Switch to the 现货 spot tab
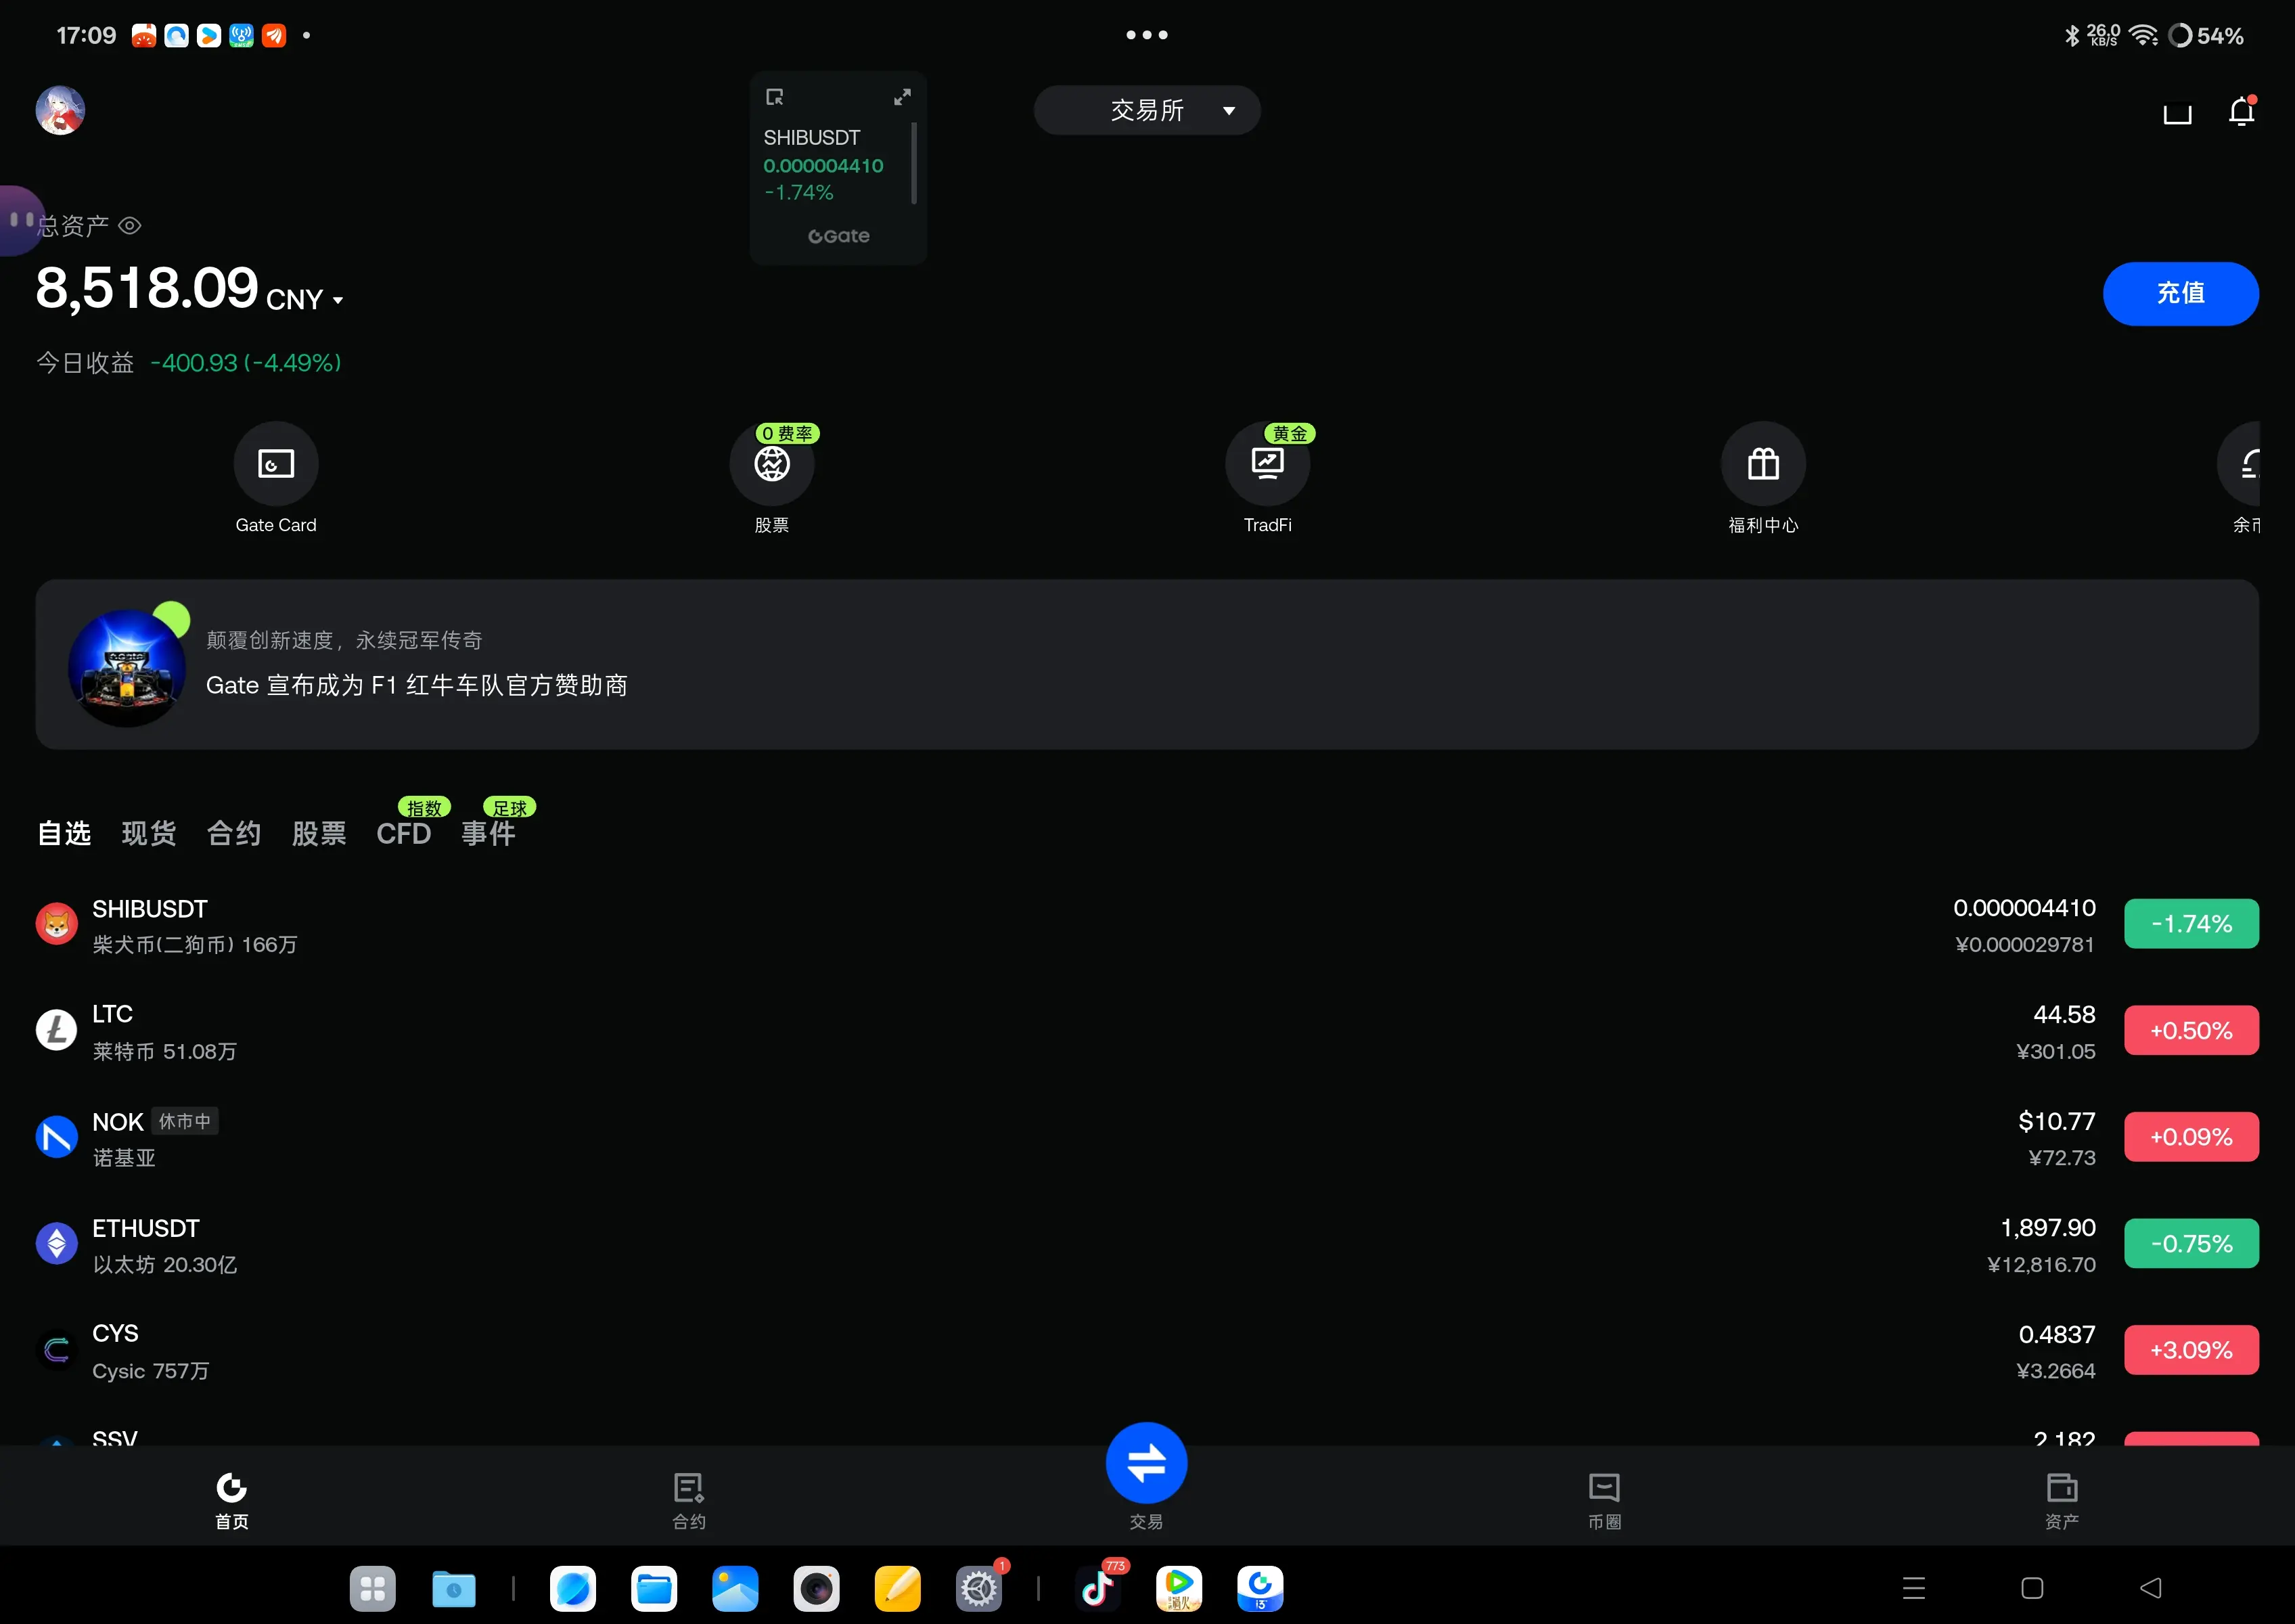The image size is (2295, 1624). click(x=149, y=833)
